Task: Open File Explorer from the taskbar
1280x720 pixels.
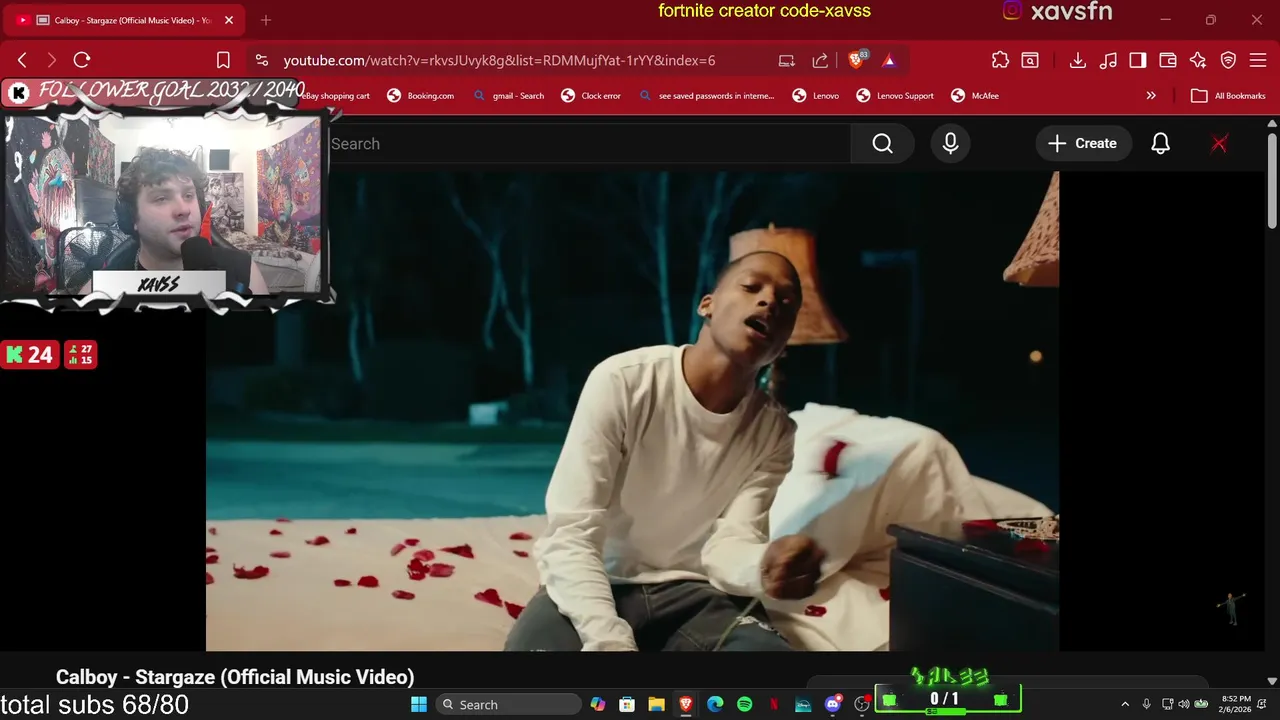Action: pos(656,704)
